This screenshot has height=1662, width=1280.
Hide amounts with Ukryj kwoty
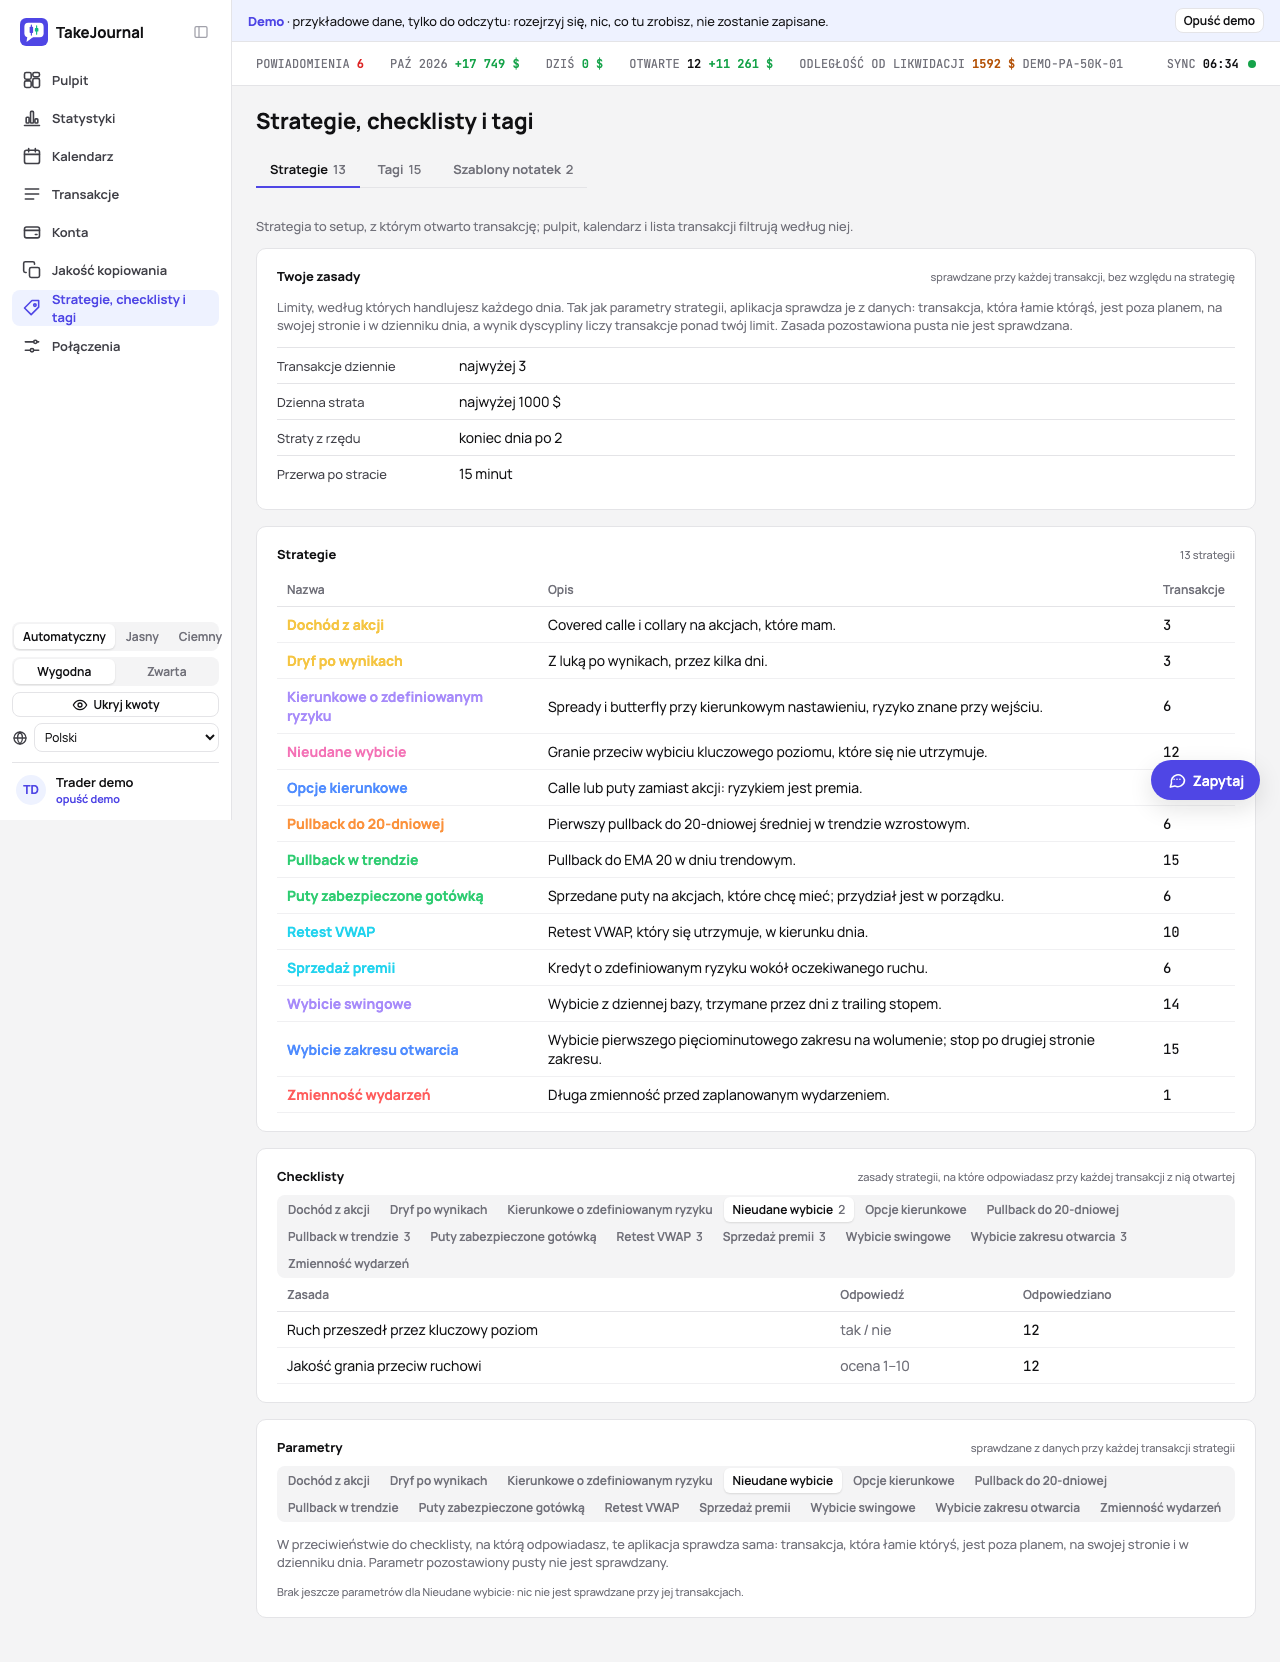[x=116, y=705]
